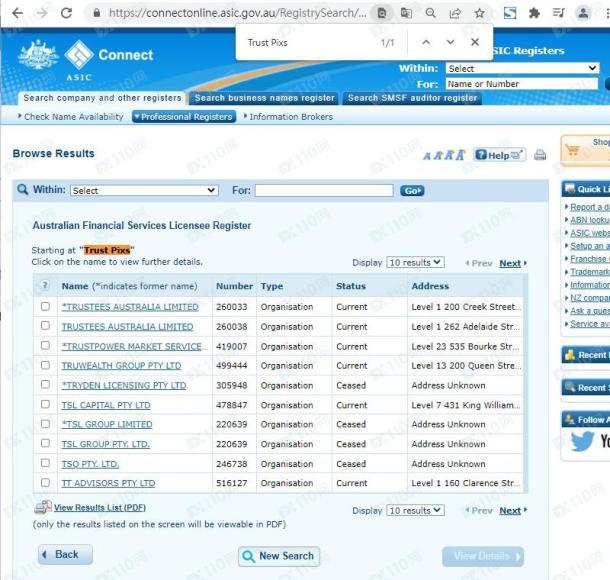The height and width of the screenshot is (580, 610).
Task: Click the blue square extension icon
Action: pos(510,13)
